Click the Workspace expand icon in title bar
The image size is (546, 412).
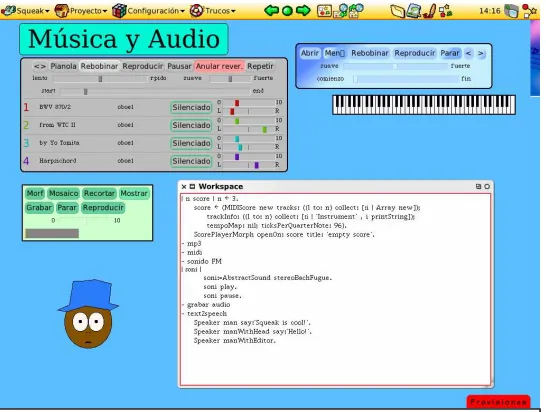tap(478, 186)
